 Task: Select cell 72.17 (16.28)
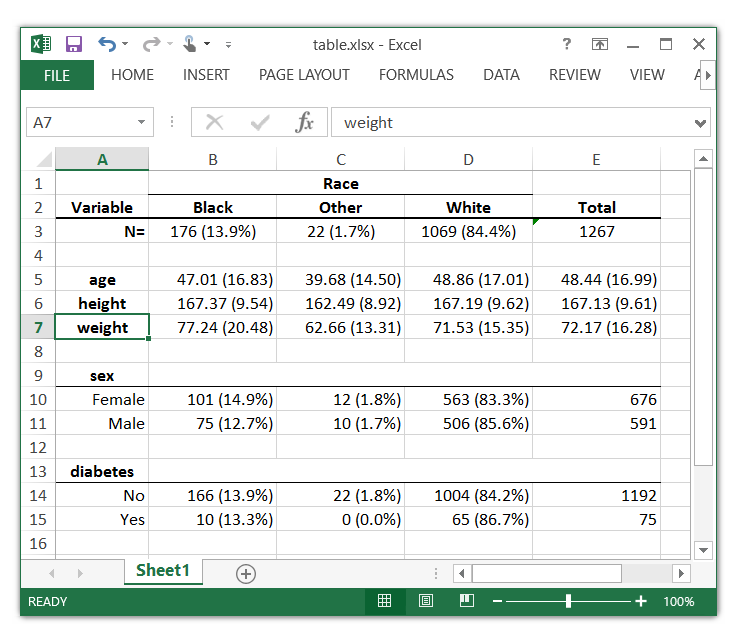(597, 327)
